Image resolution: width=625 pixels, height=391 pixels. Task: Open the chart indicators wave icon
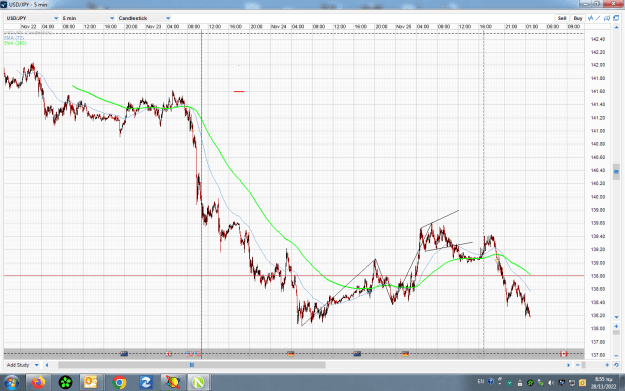590,18
